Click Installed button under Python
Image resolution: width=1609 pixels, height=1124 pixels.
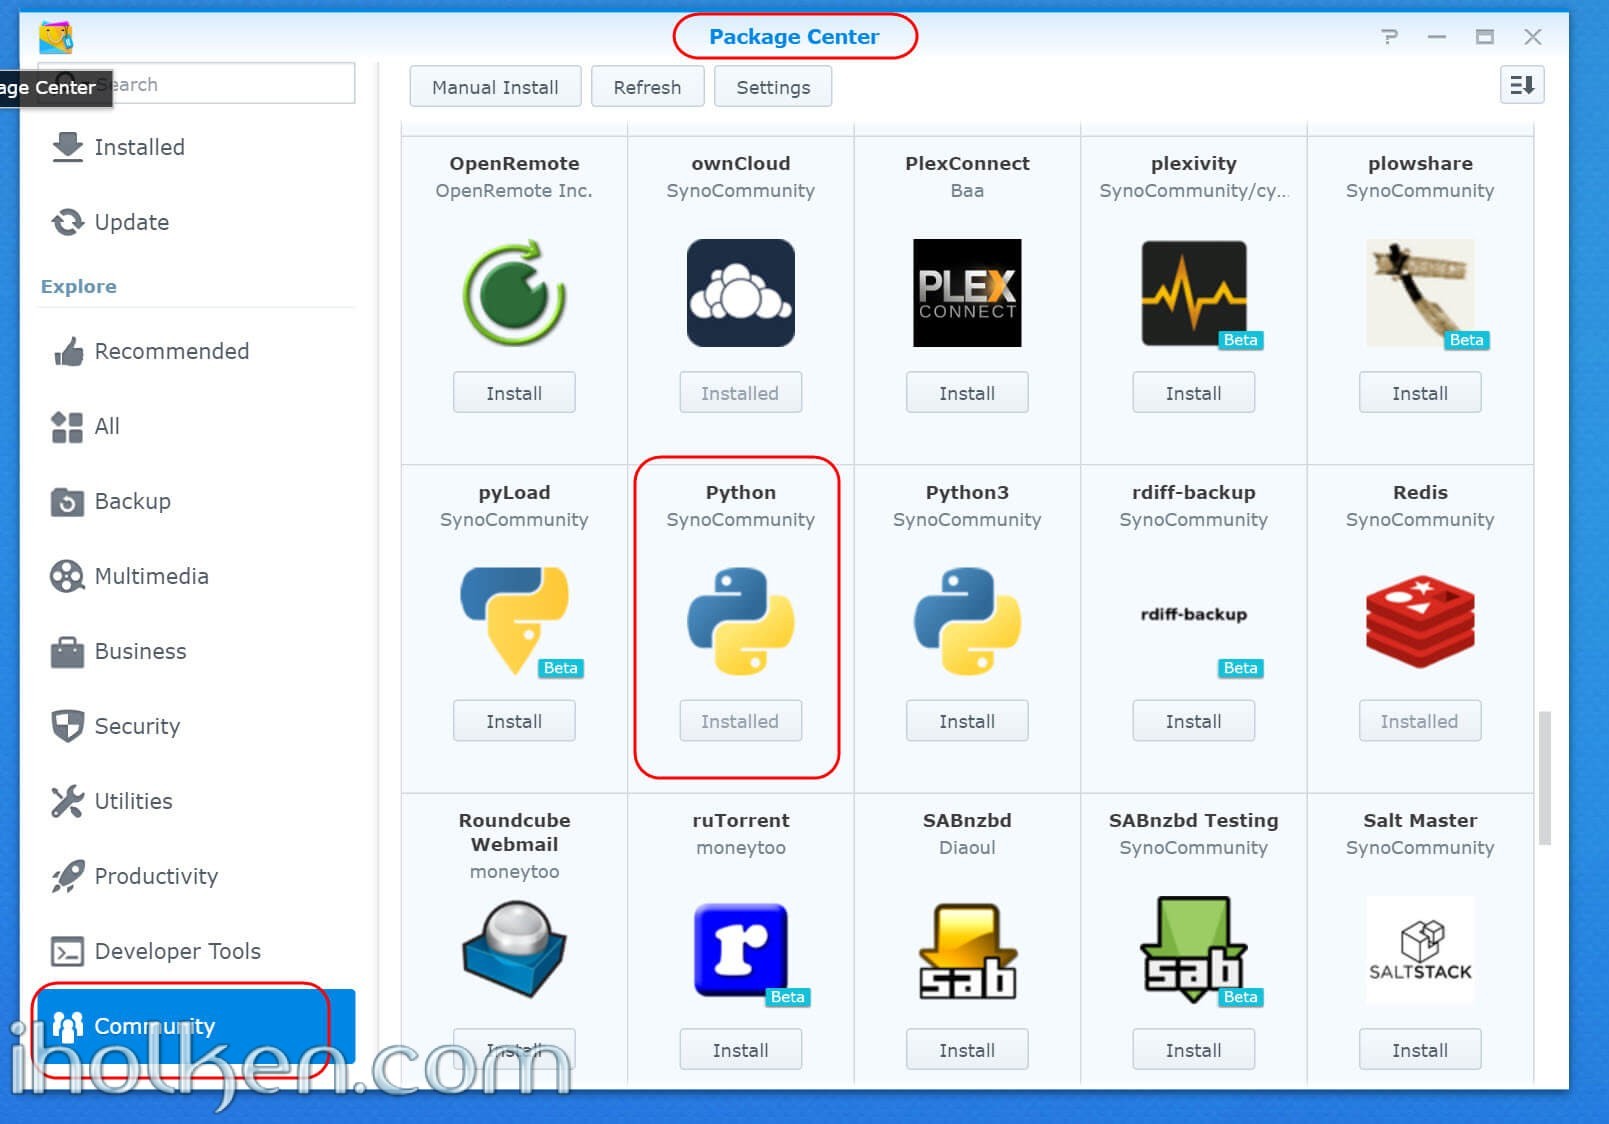[741, 721]
